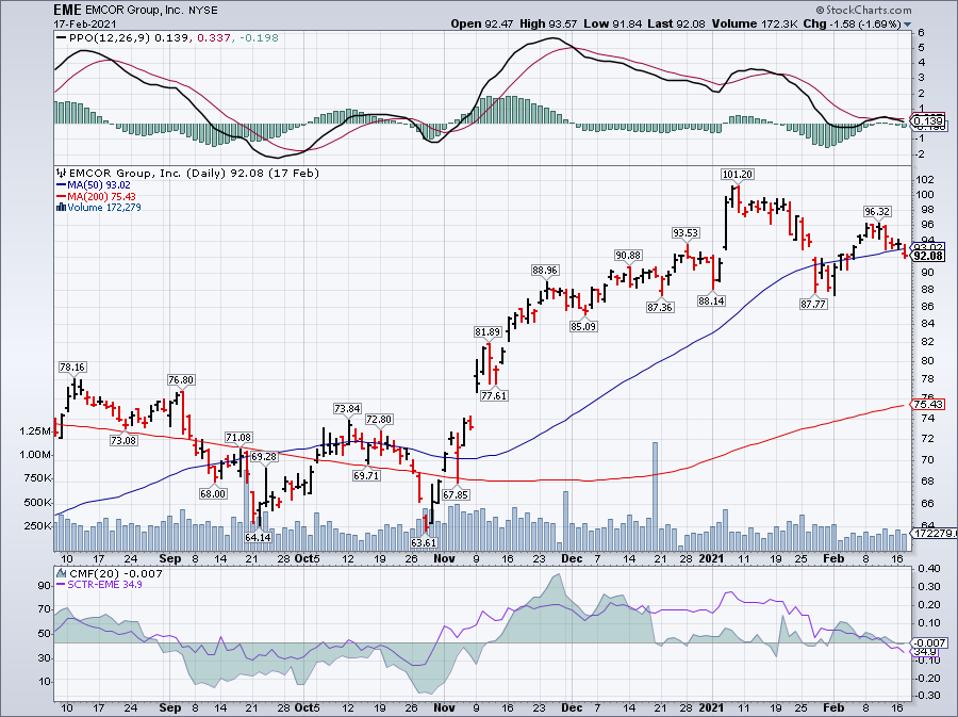Screen dimensions: 958x717
Task: Click the Open 92.47 value
Action: (483, 24)
